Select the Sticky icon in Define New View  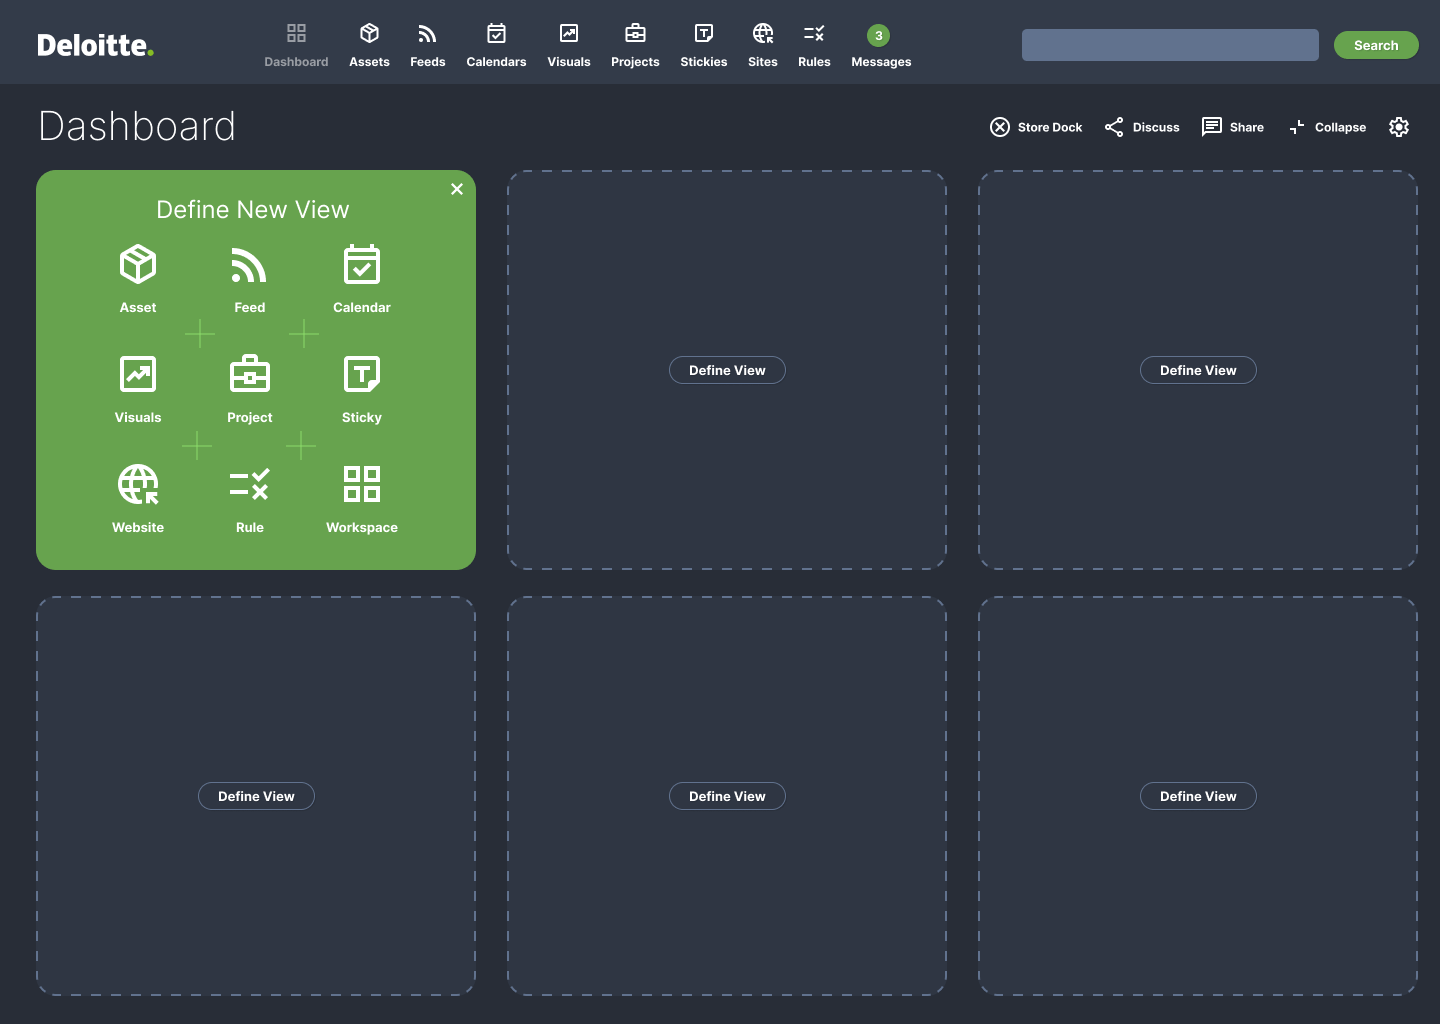click(x=361, y=374)
